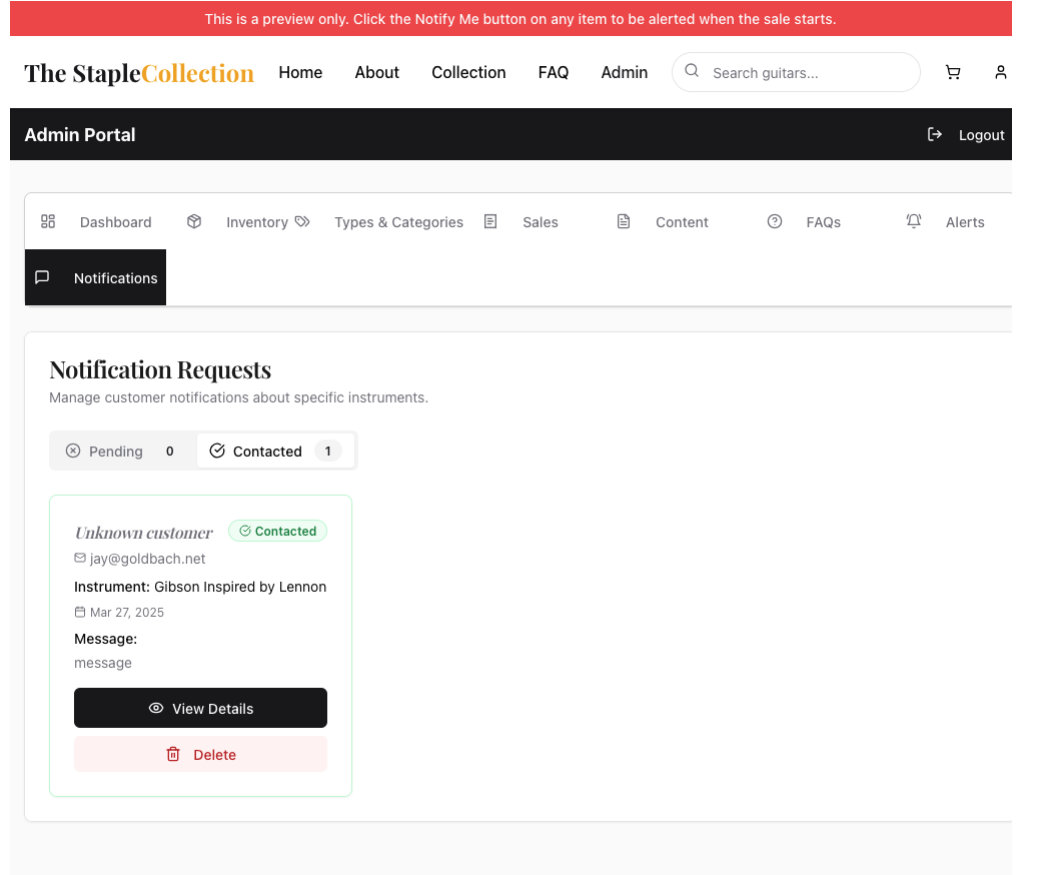The height and width of the screenshot is (875, 1040).
Task: Click the Pending circle-x icon
Action: click(x=73, y=451)
